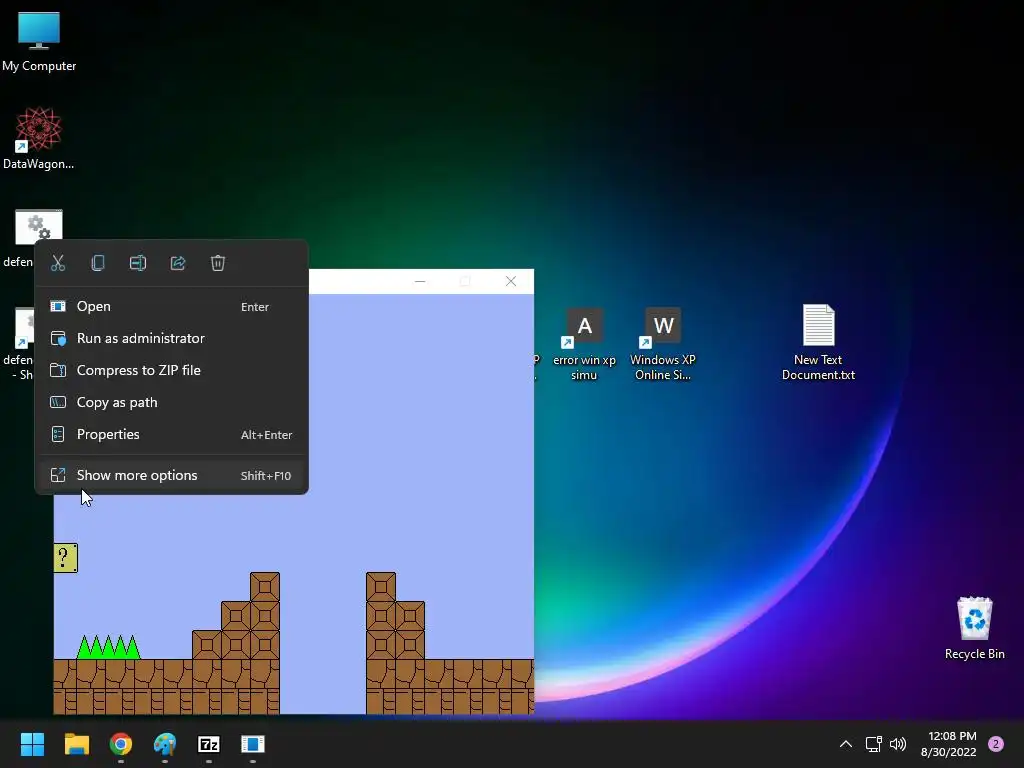Select Compress to ZIP file
This screenshot has height=768, width=1024.
point(171,370)
